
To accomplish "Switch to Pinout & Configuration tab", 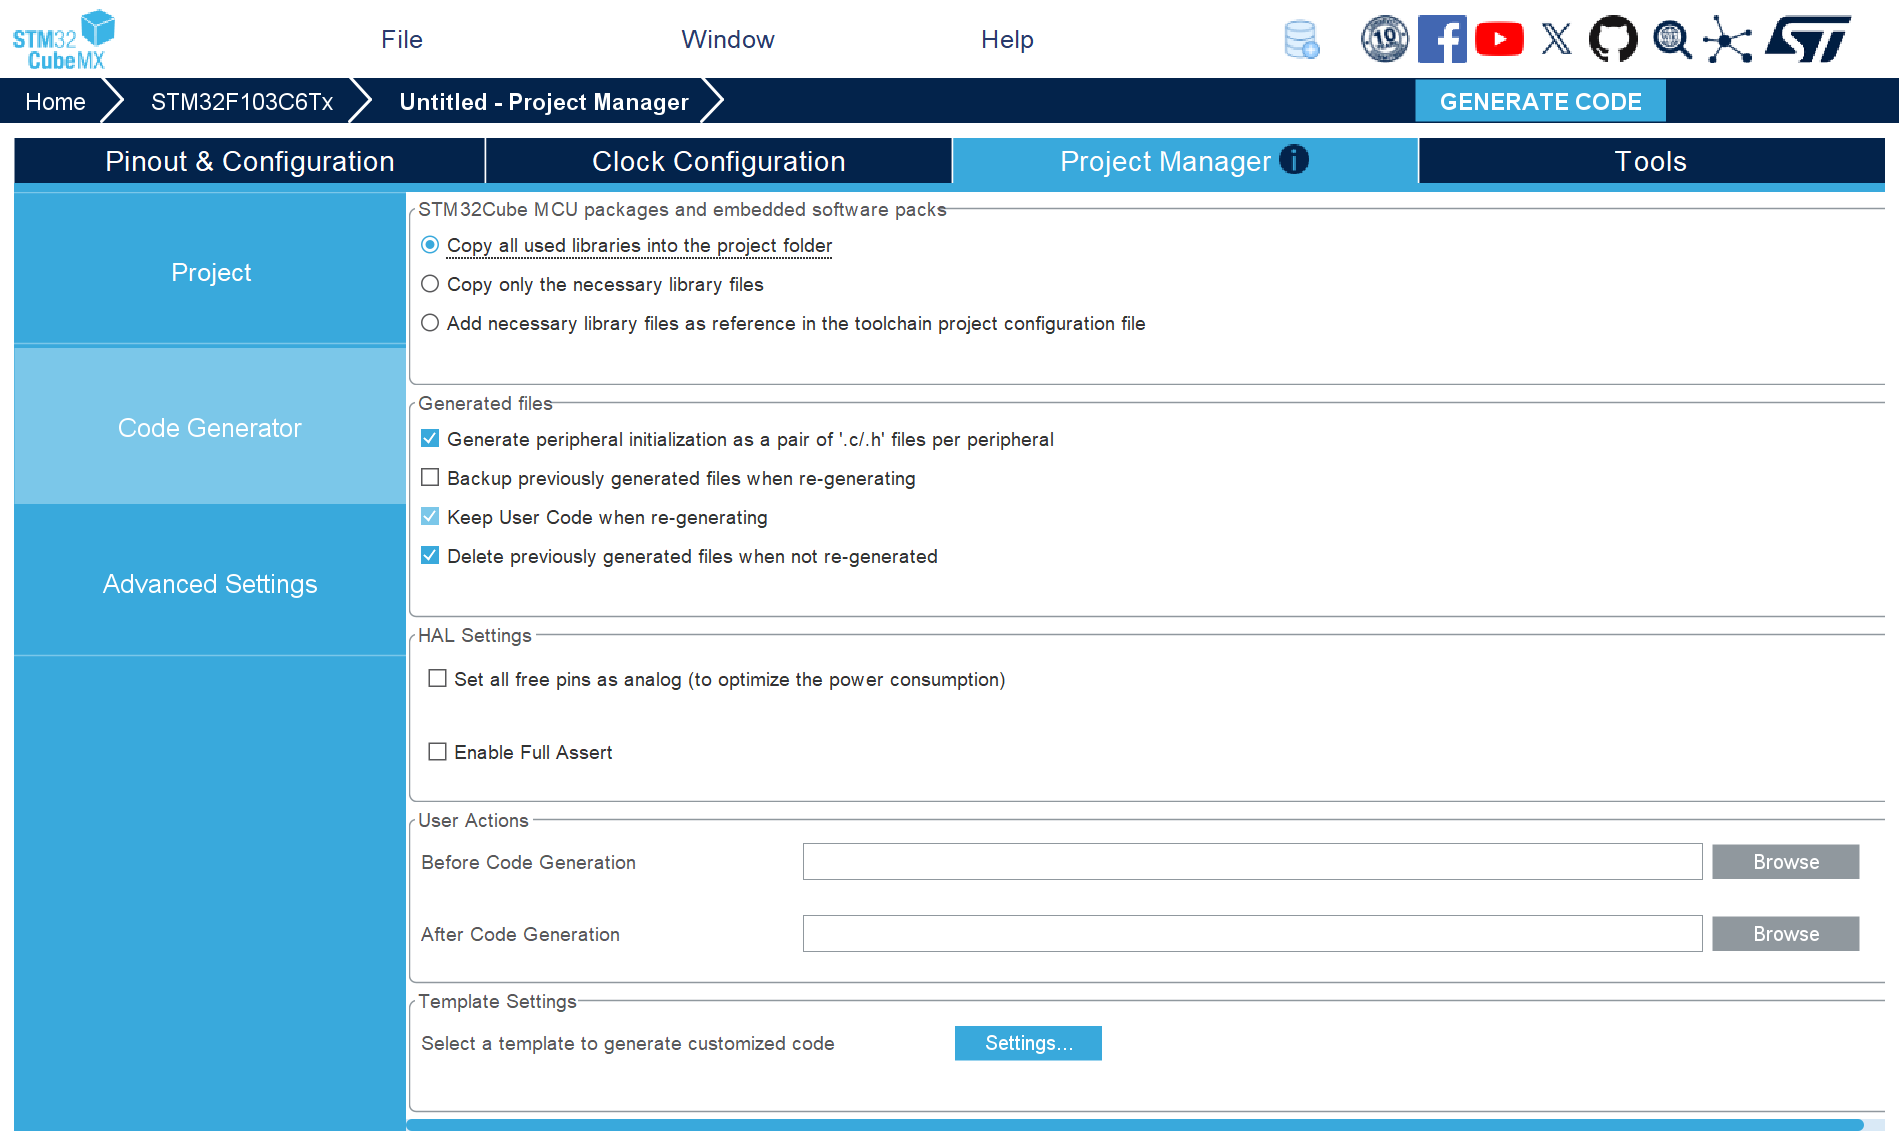I will (250, 161).
